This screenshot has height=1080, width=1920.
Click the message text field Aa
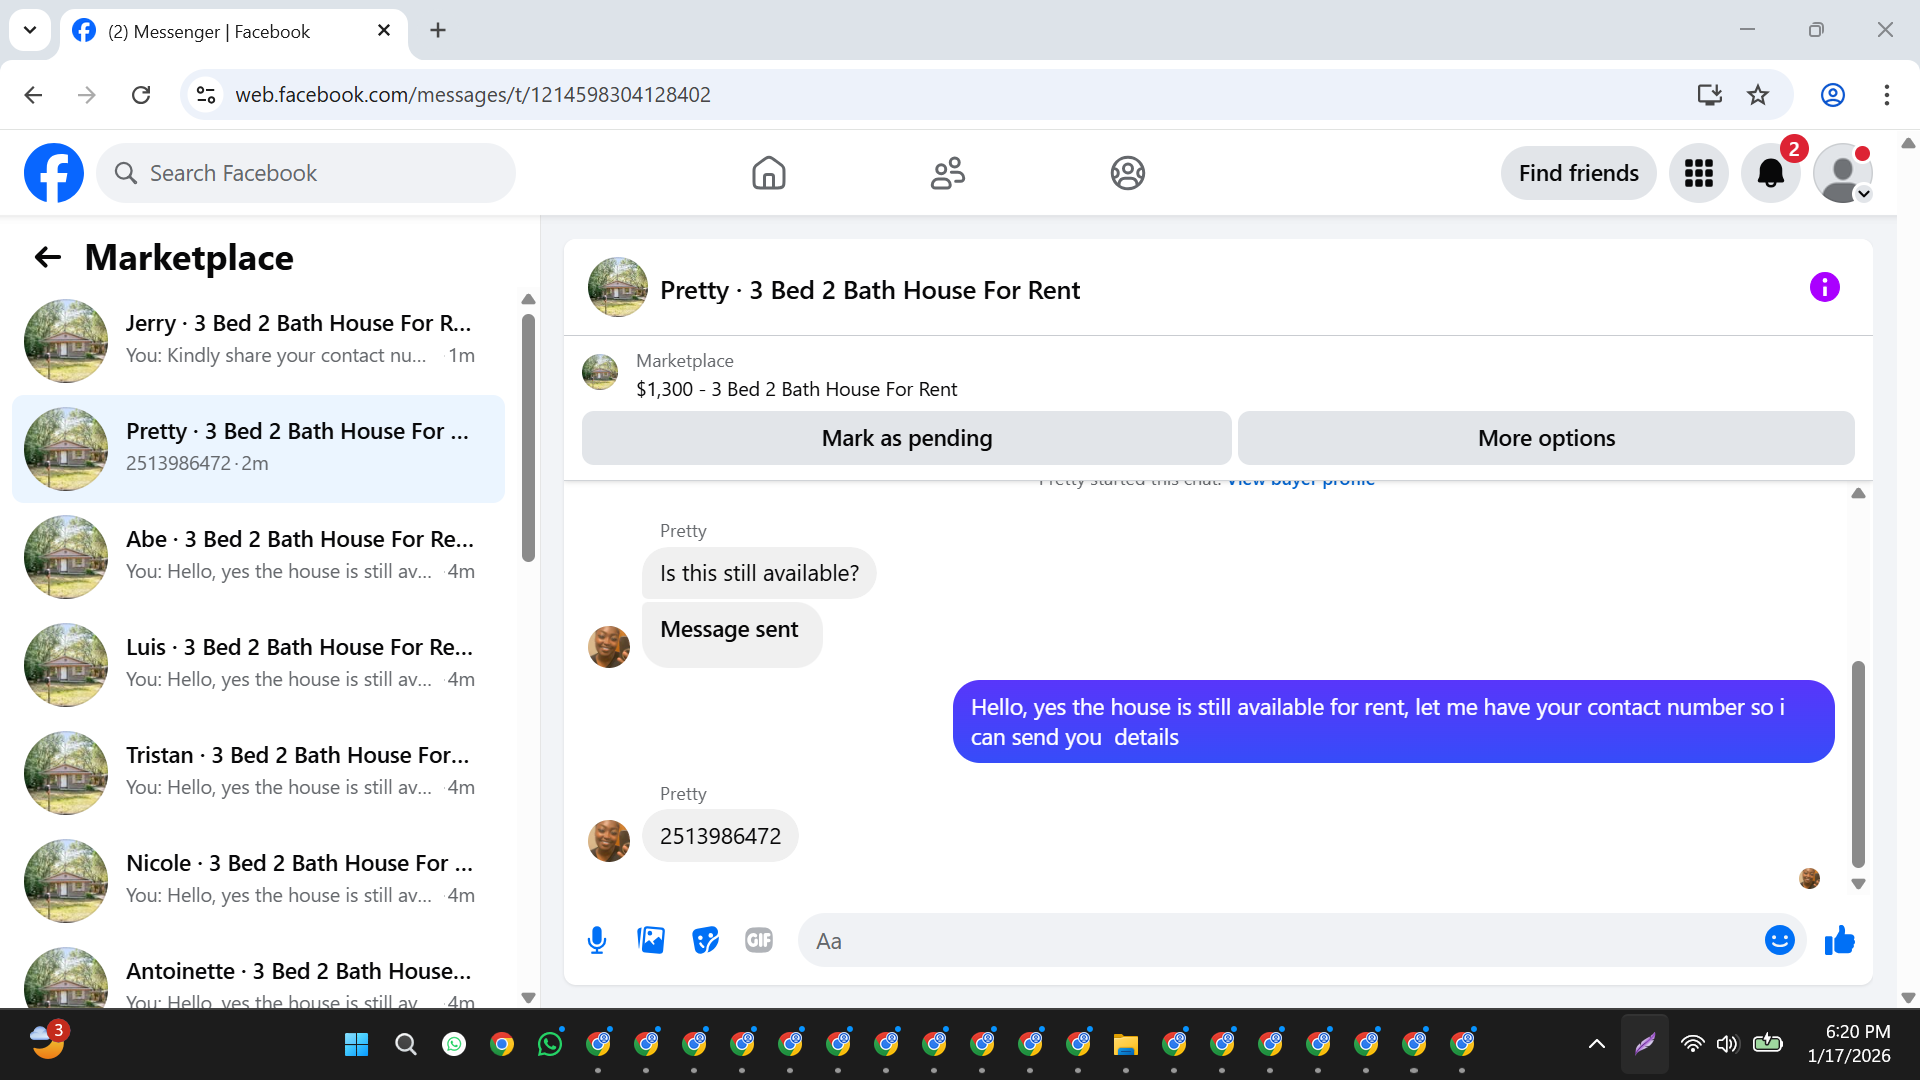point(1280,940)
